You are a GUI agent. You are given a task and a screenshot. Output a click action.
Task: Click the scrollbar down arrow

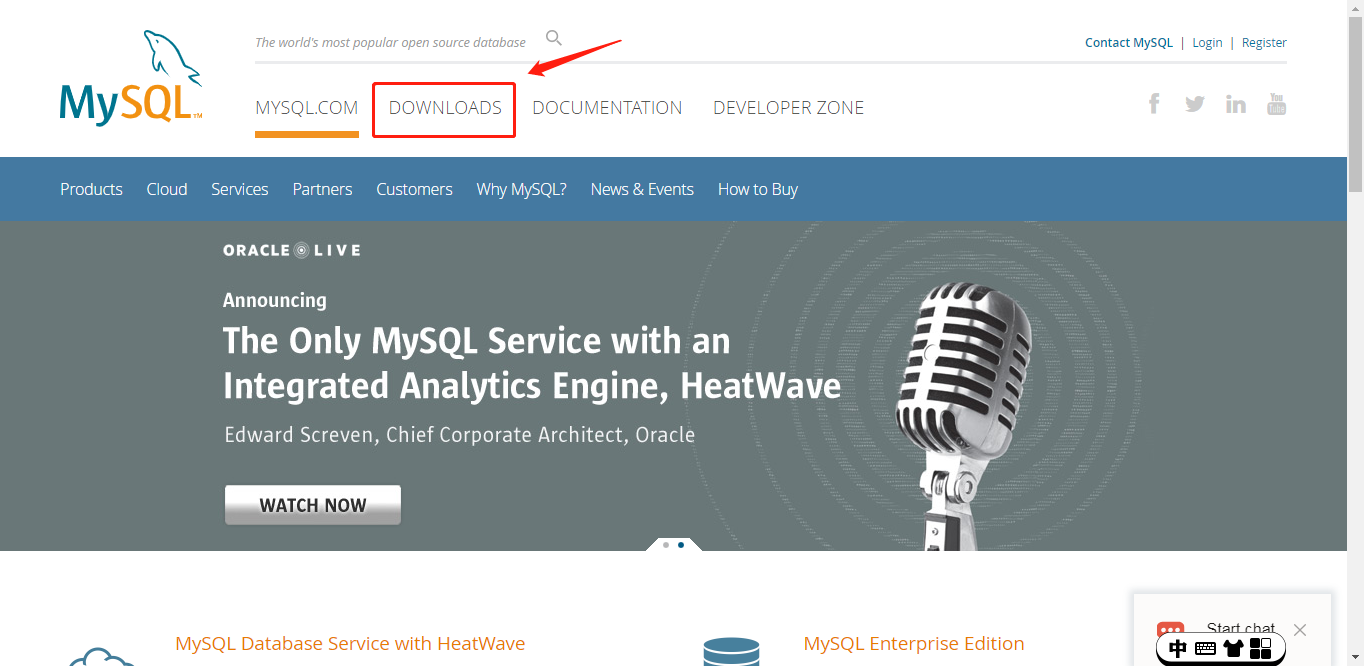coord(1355,658)
